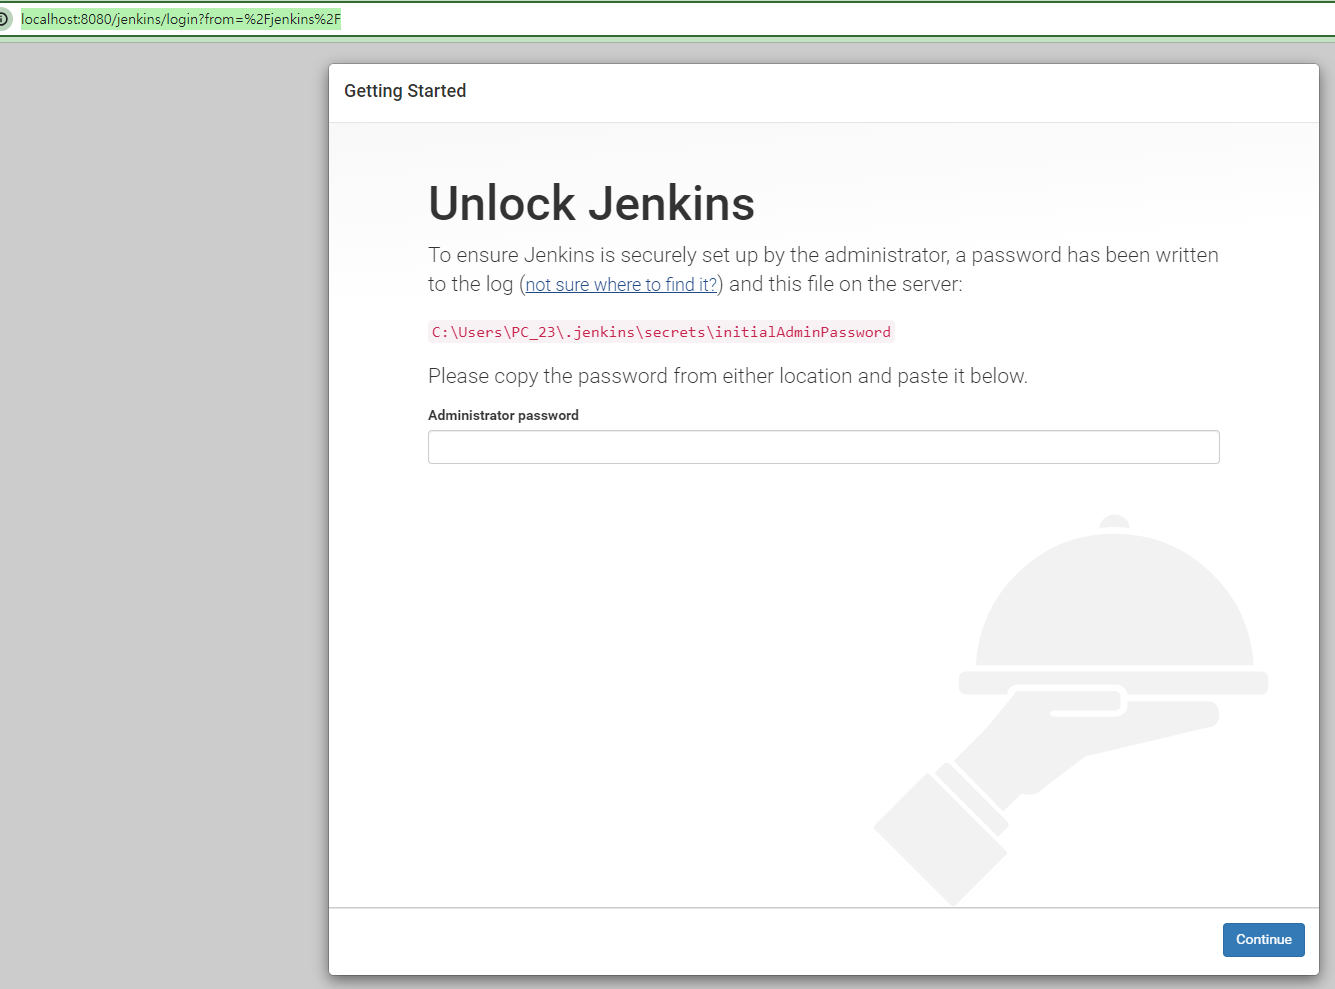
Task: Focus the Administrator password field
Action: (x=824, y=447)
